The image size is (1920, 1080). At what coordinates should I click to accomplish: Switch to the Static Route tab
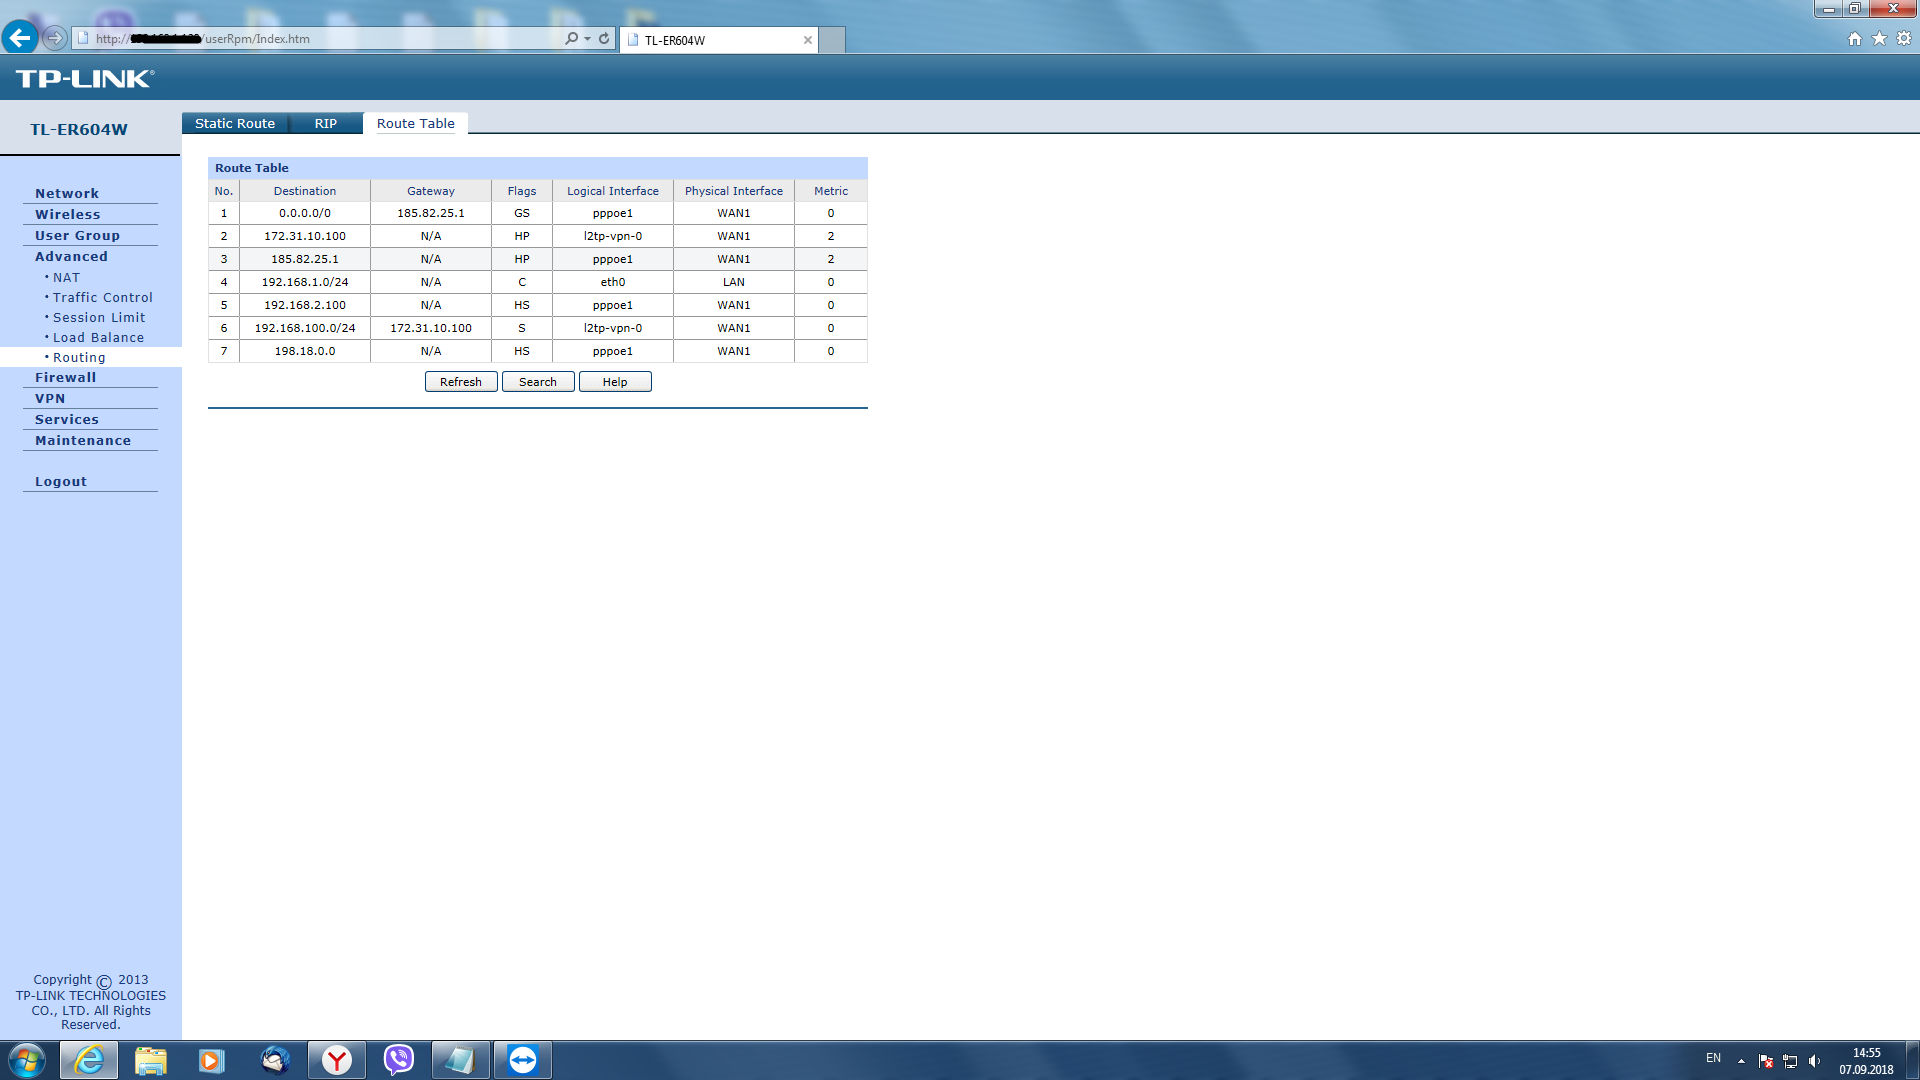235,123
